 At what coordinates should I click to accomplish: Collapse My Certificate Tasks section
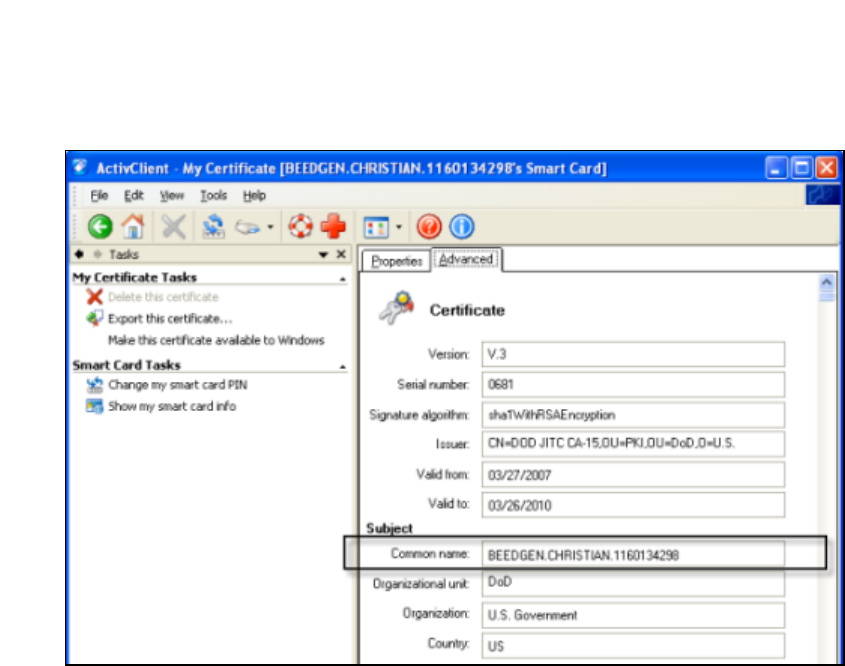[343, 279]
